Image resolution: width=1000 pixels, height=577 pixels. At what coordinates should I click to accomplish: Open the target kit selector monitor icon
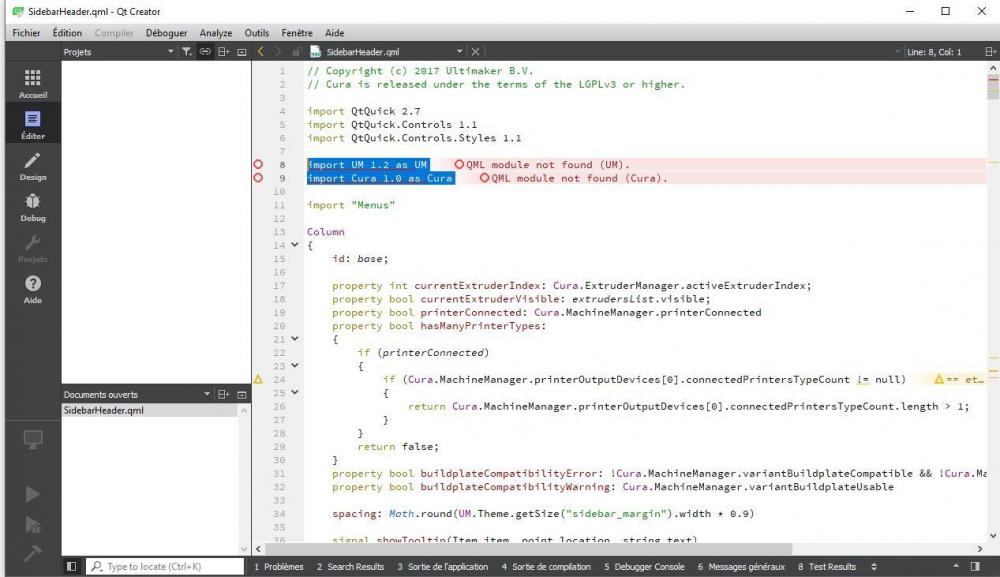[33, 439]
